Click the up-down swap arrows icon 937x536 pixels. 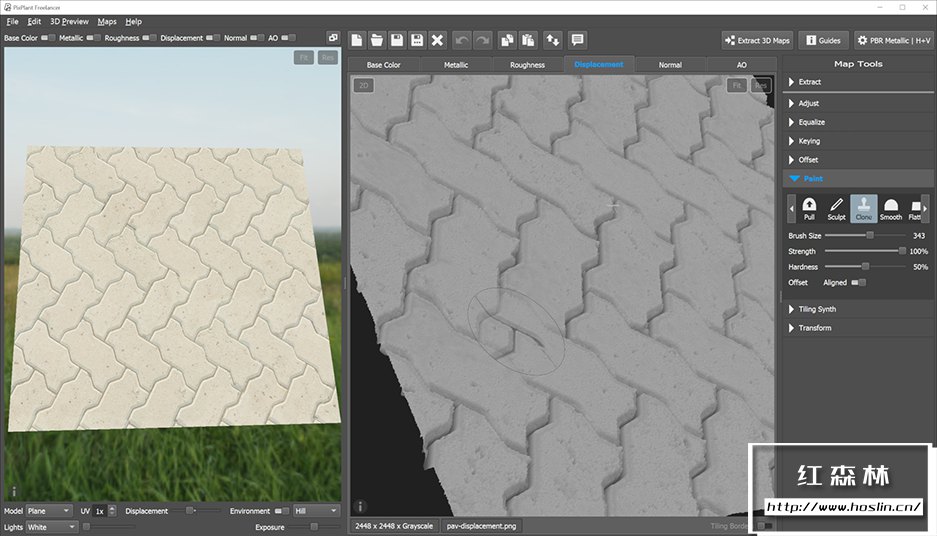tap(553, 40)
